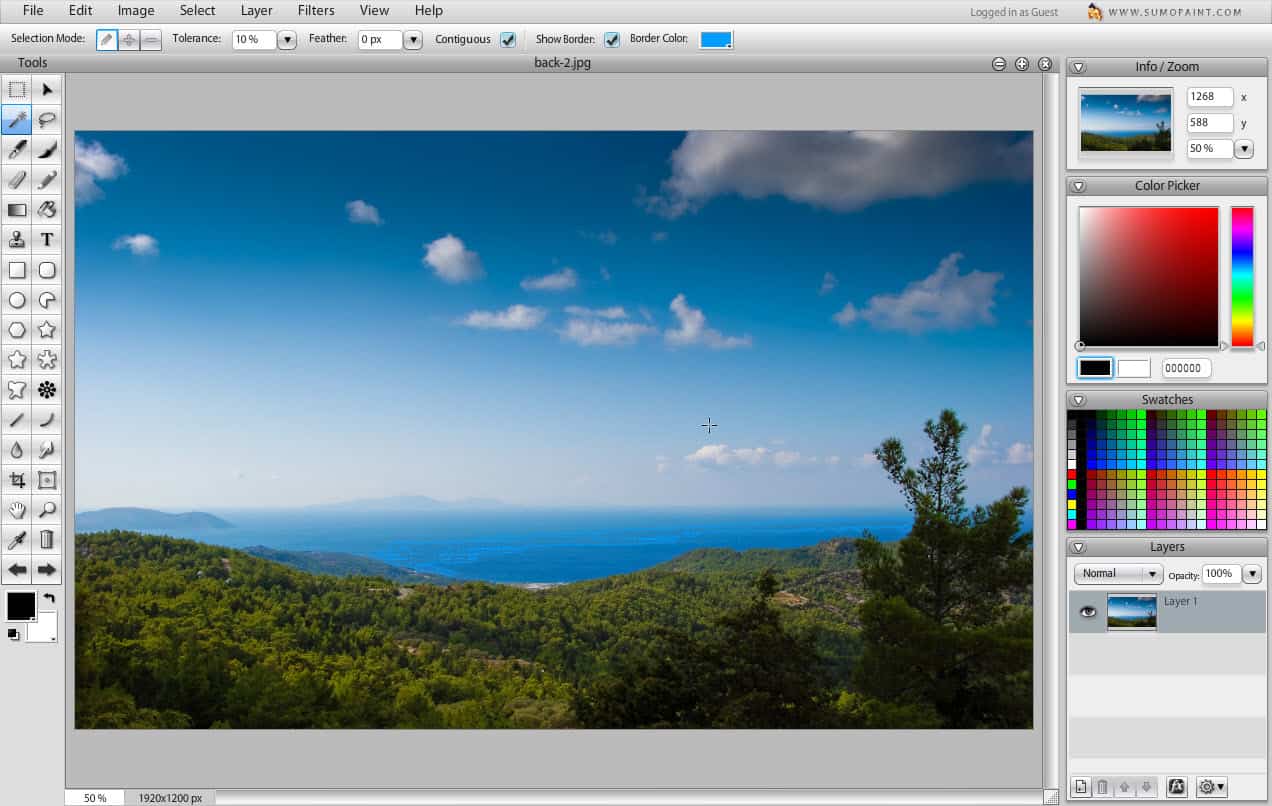This screenshot has height=806, width=1272.
Task: Visit the www.sumopaint.com link
Action: point(1174,12)
